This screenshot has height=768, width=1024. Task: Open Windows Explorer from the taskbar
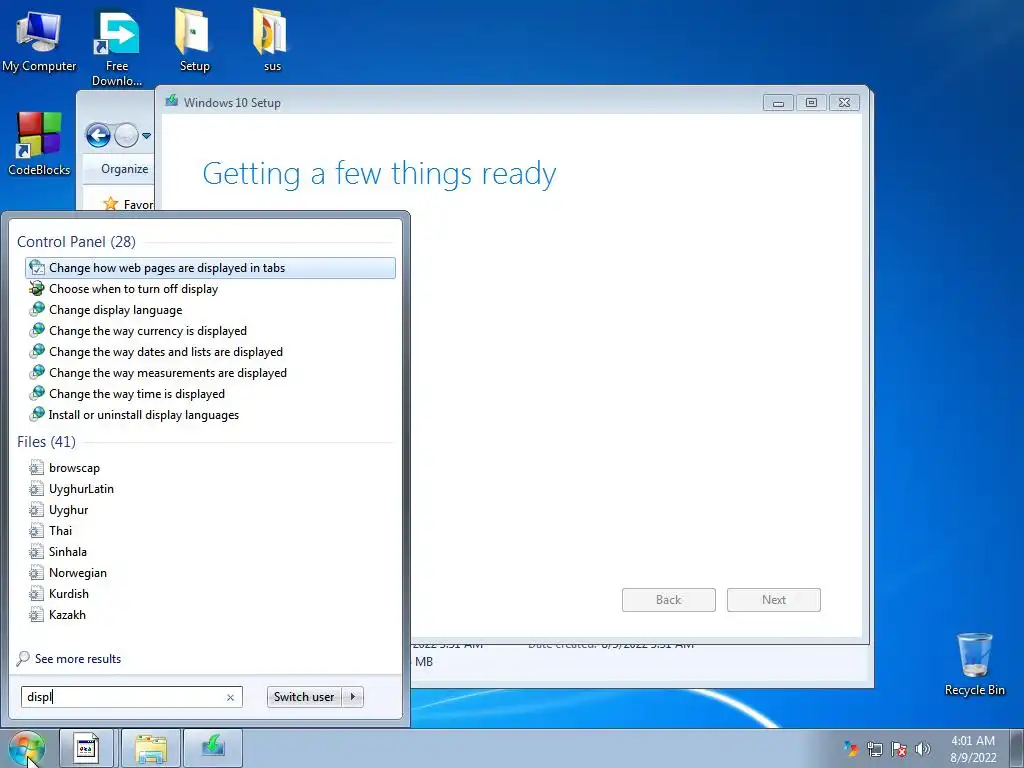pyautogui.click(x=151, y=748)
